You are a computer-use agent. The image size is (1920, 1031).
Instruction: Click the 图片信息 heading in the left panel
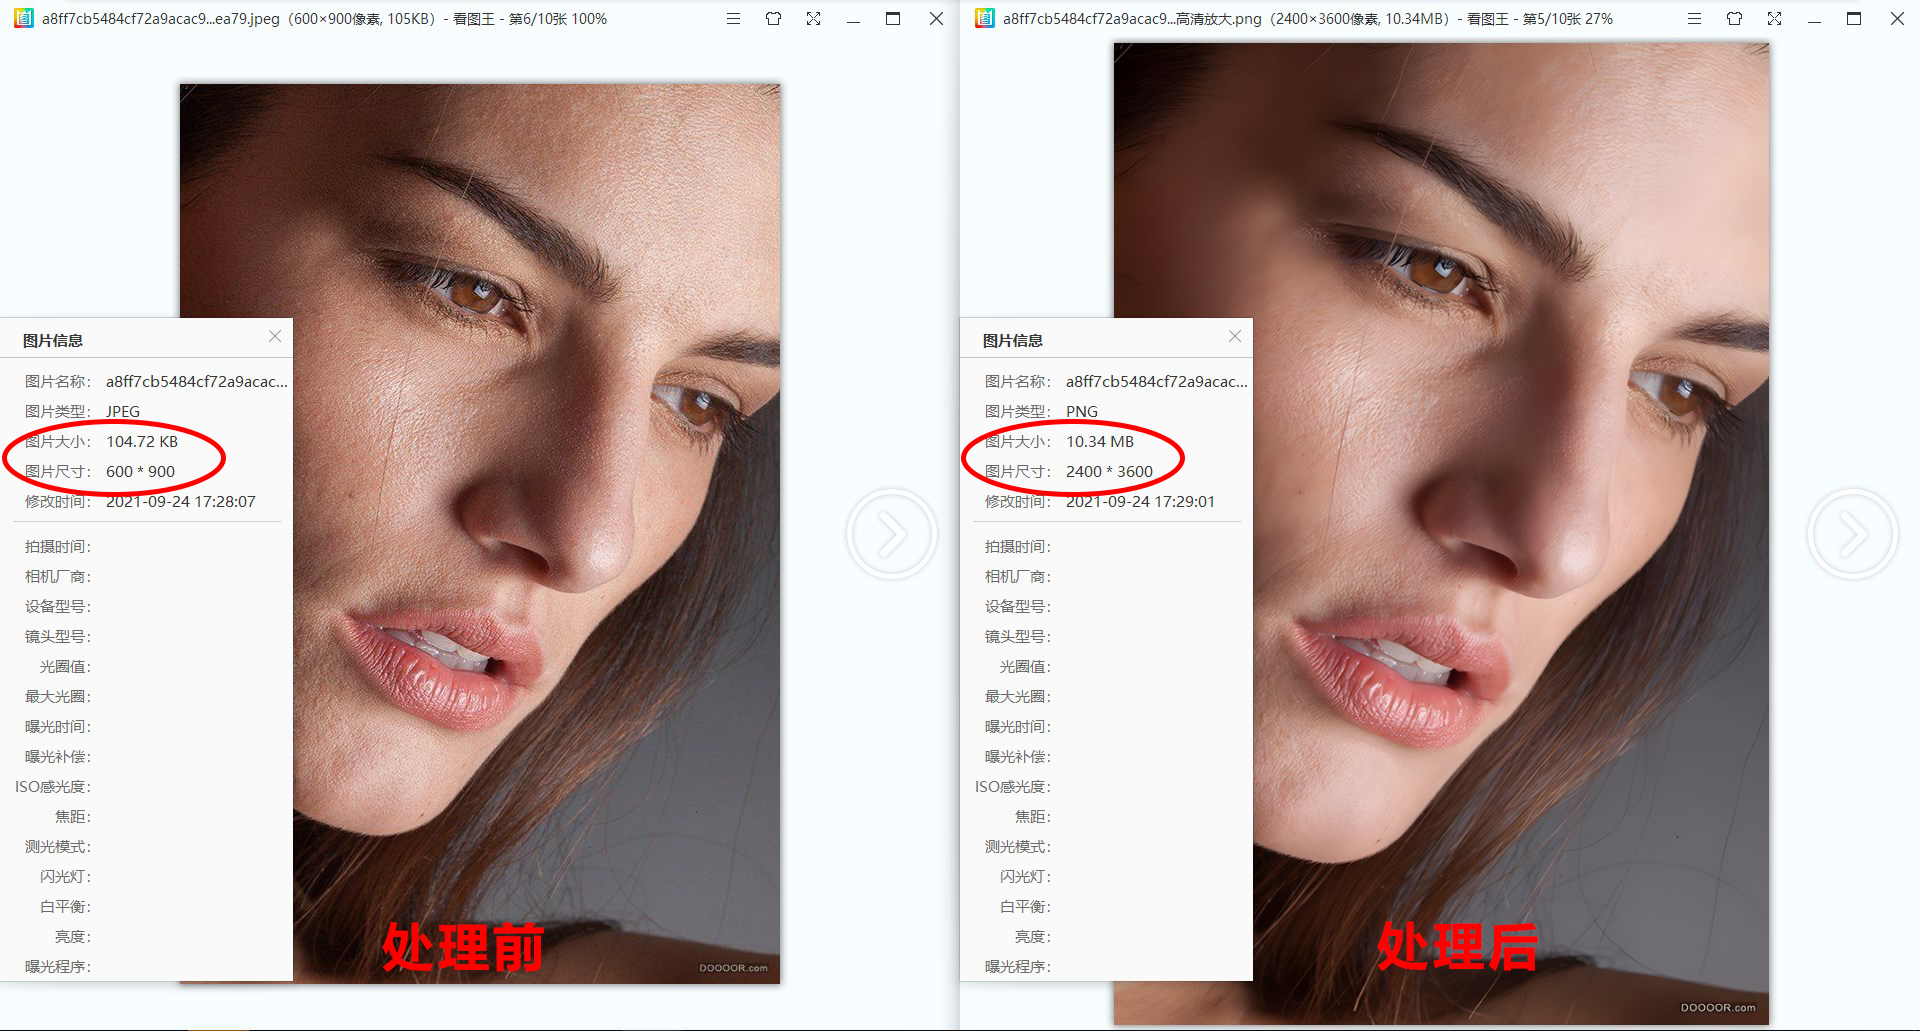pyautogui.click(x=53, y=341)
